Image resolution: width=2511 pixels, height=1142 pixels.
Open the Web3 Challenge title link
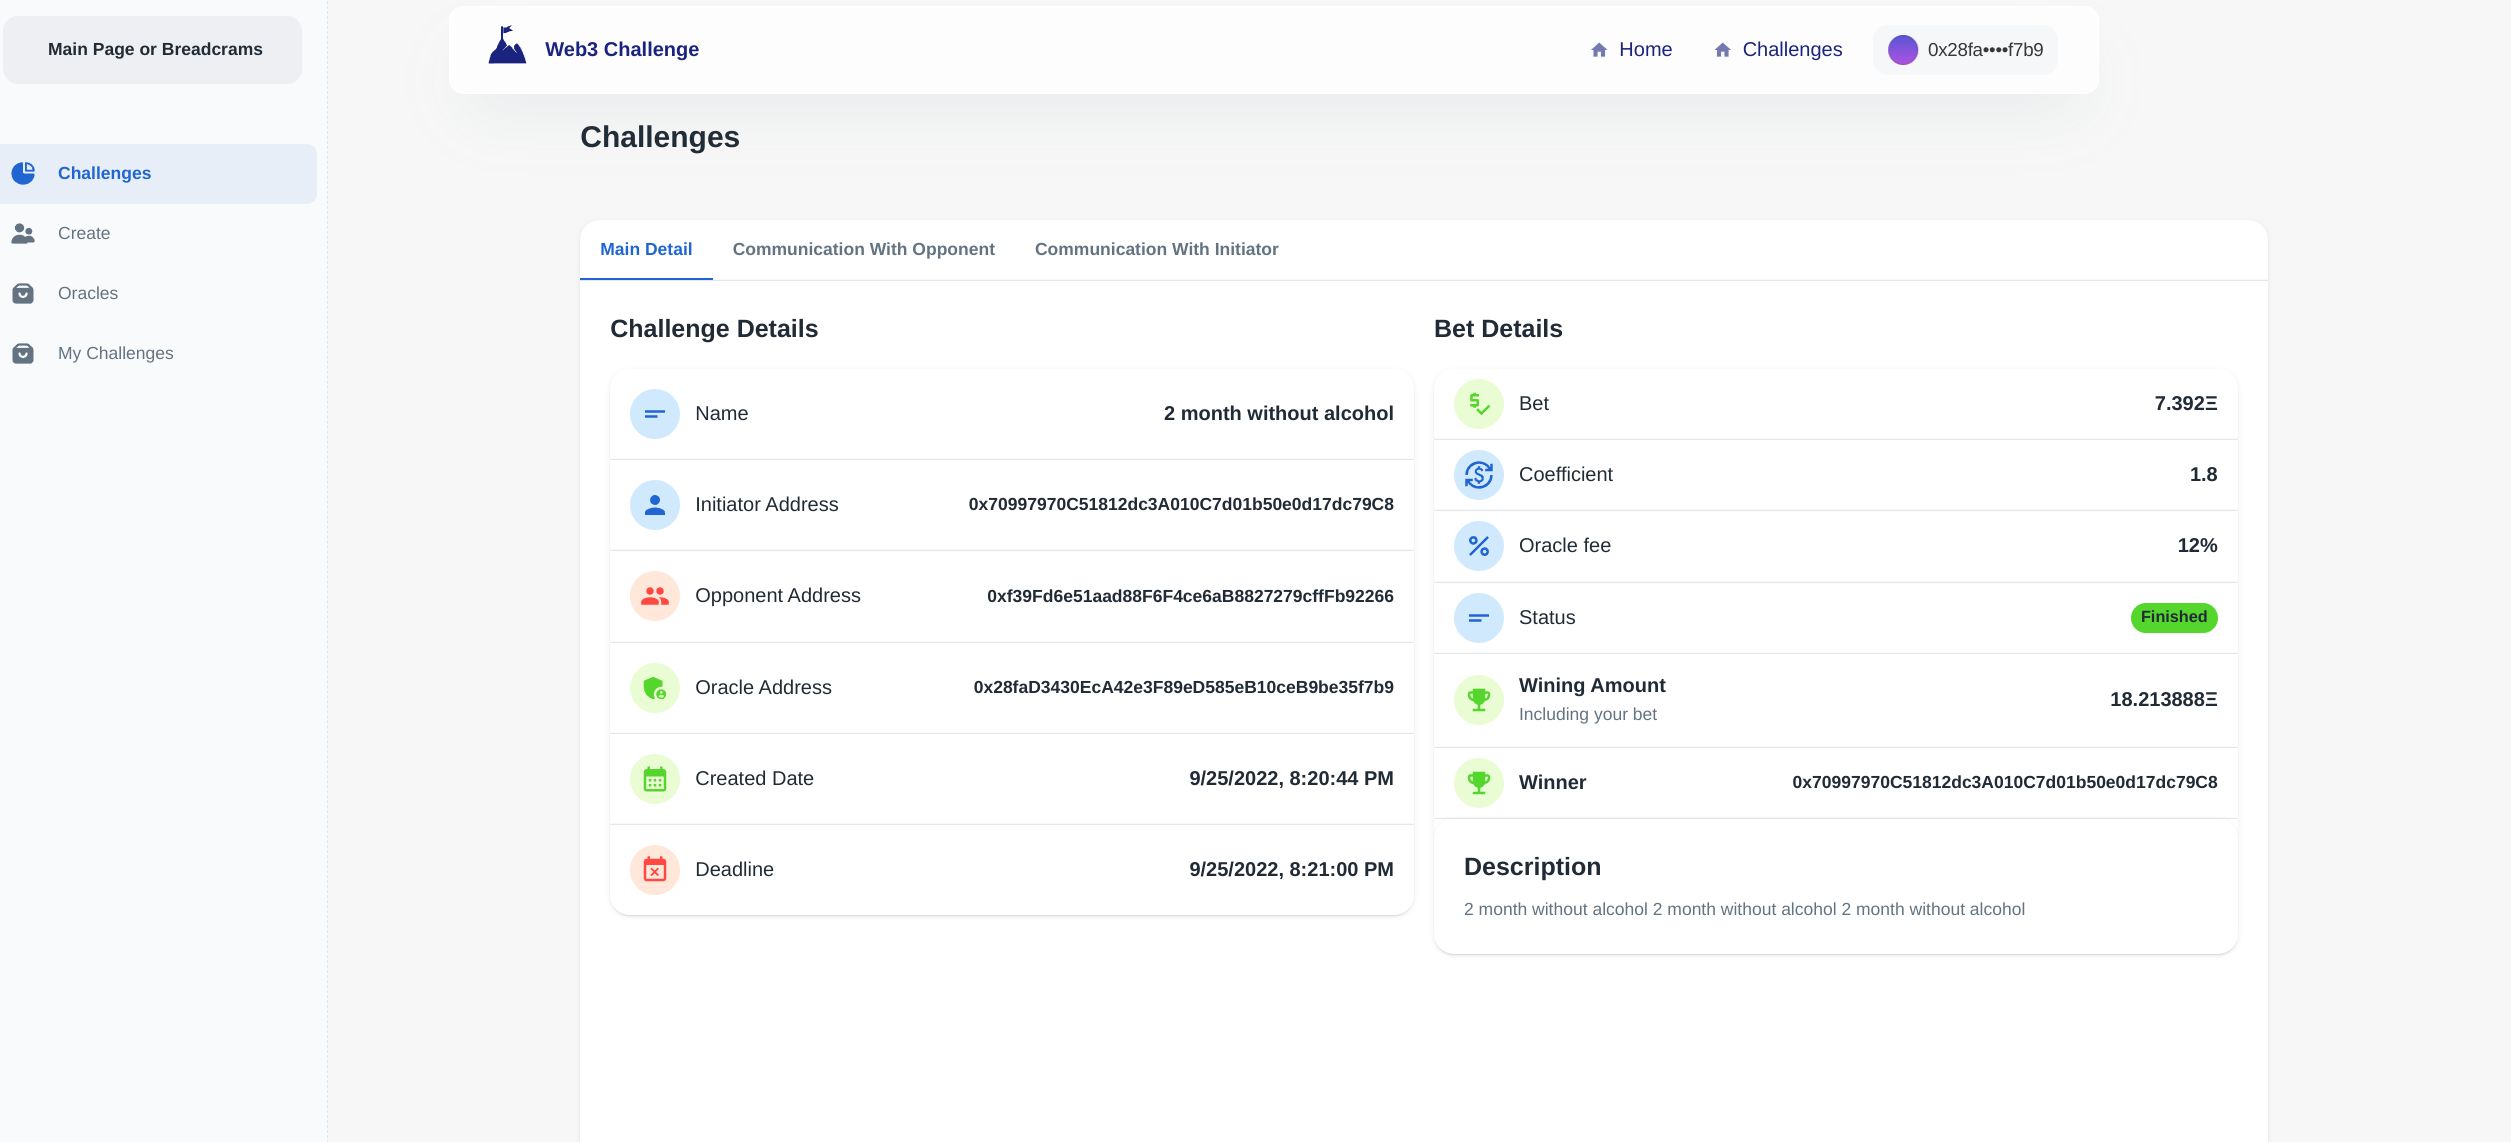pos(621,49)
